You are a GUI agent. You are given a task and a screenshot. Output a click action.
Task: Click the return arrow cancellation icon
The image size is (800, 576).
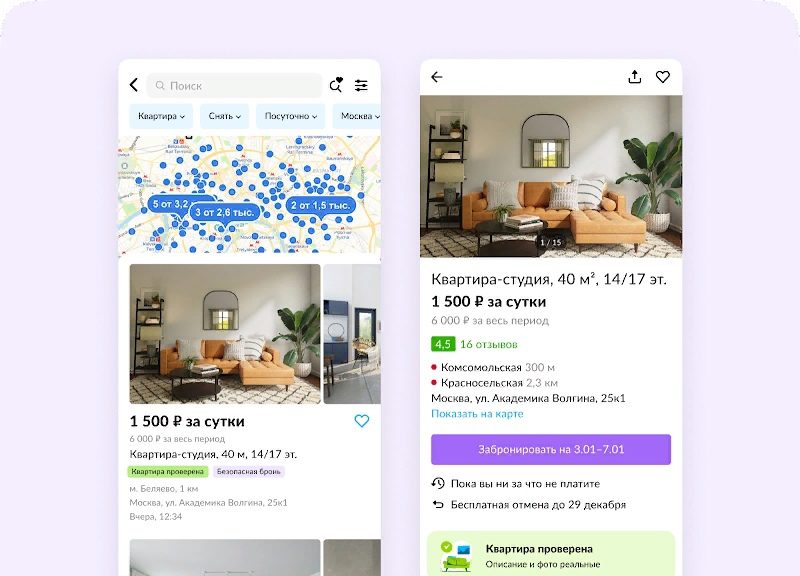438,505
